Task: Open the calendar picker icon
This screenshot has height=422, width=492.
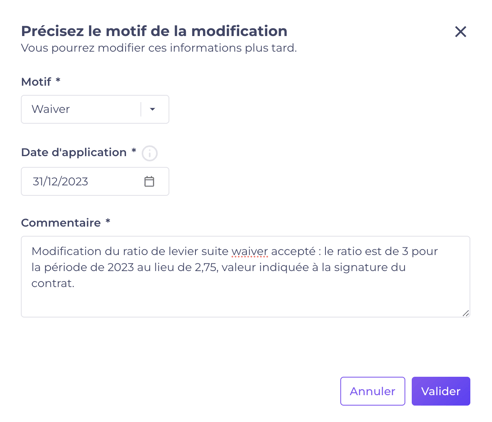Action: click(x=149, y=182)
